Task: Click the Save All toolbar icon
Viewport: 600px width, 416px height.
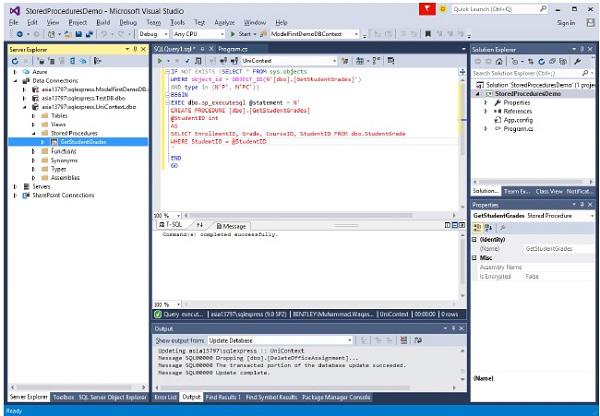Action: pos(89,34)
